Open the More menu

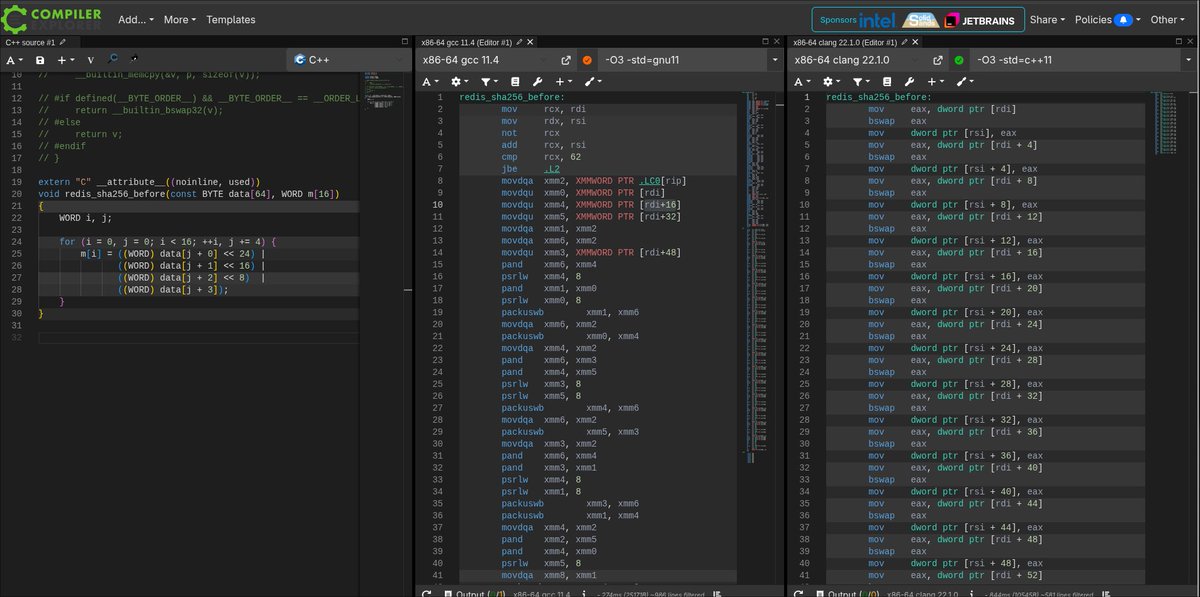click(x=180, y=19)
